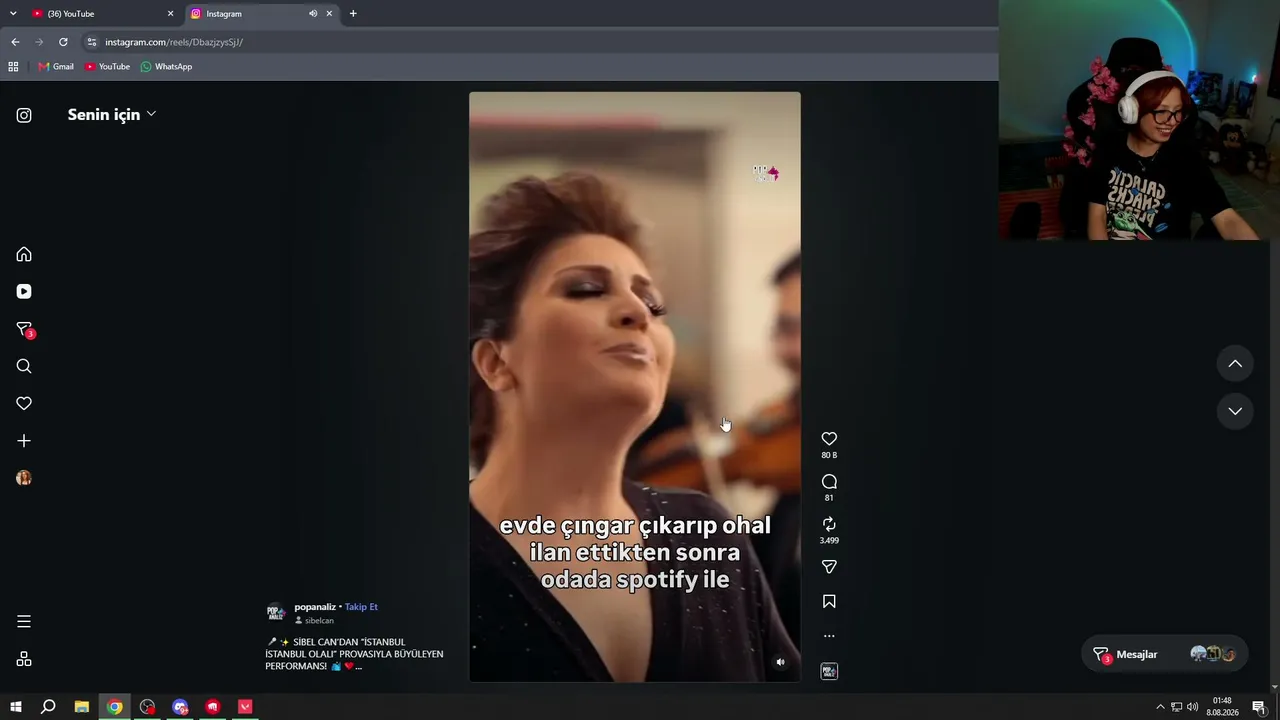
Task: Mute the Instagram tab via speaker icon
Action: [x=313, y=14]
